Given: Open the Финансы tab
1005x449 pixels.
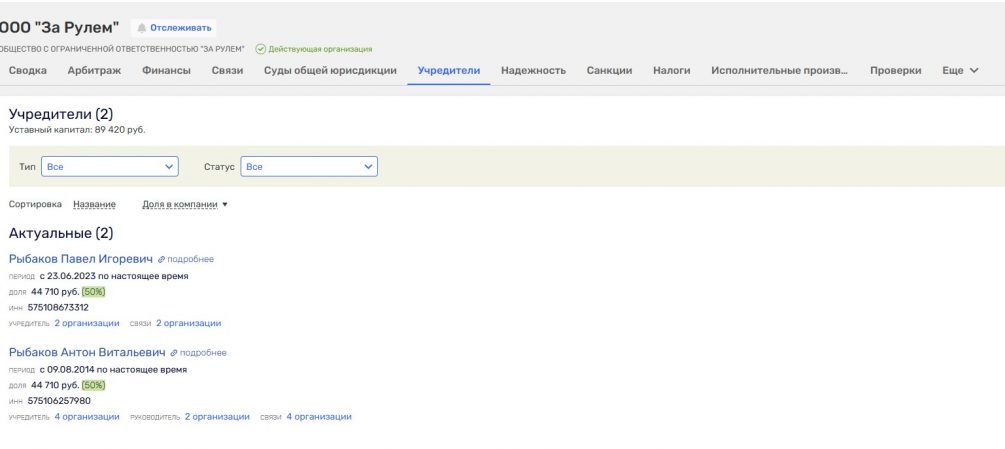Looking at the screenshot, I should pos(166,71).
